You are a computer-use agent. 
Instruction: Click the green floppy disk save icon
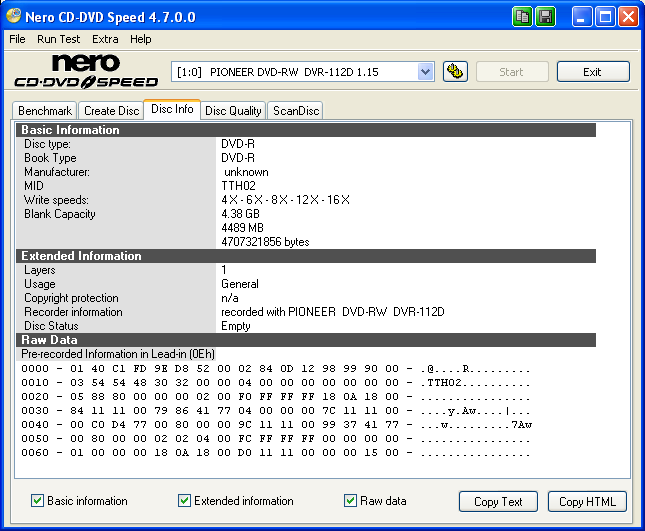click(545, 17)
